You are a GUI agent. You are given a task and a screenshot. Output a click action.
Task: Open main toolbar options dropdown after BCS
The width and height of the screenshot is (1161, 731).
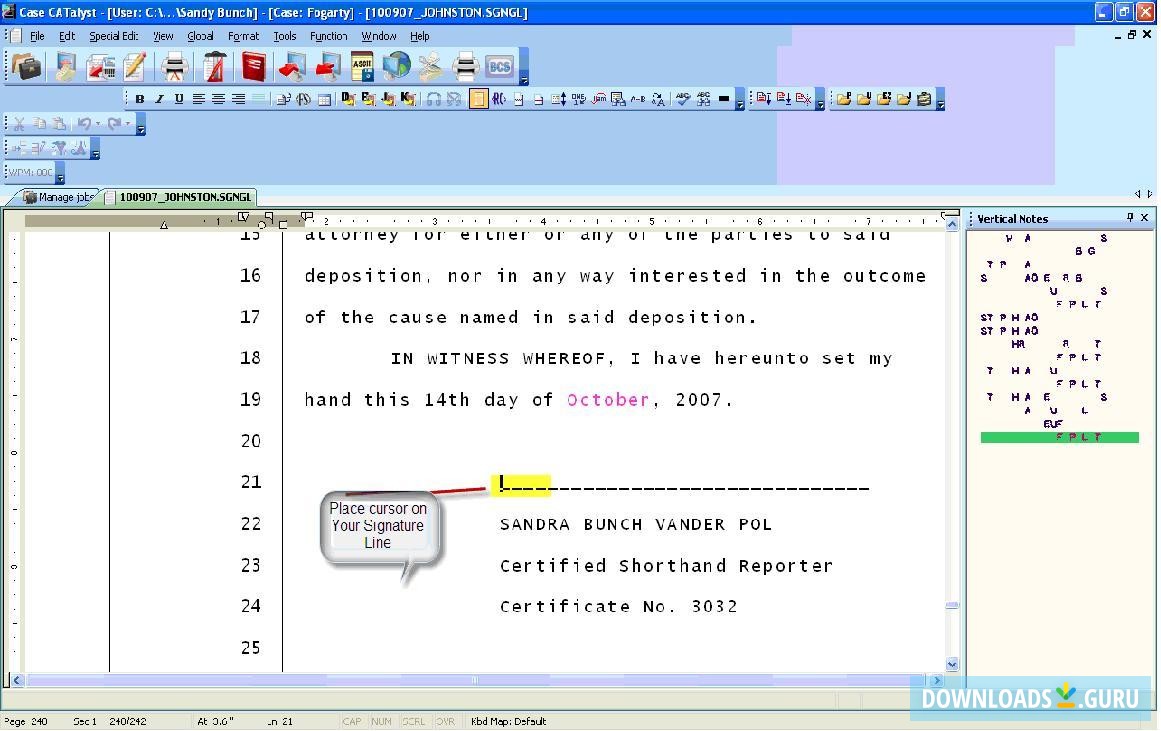pos(523,67)
